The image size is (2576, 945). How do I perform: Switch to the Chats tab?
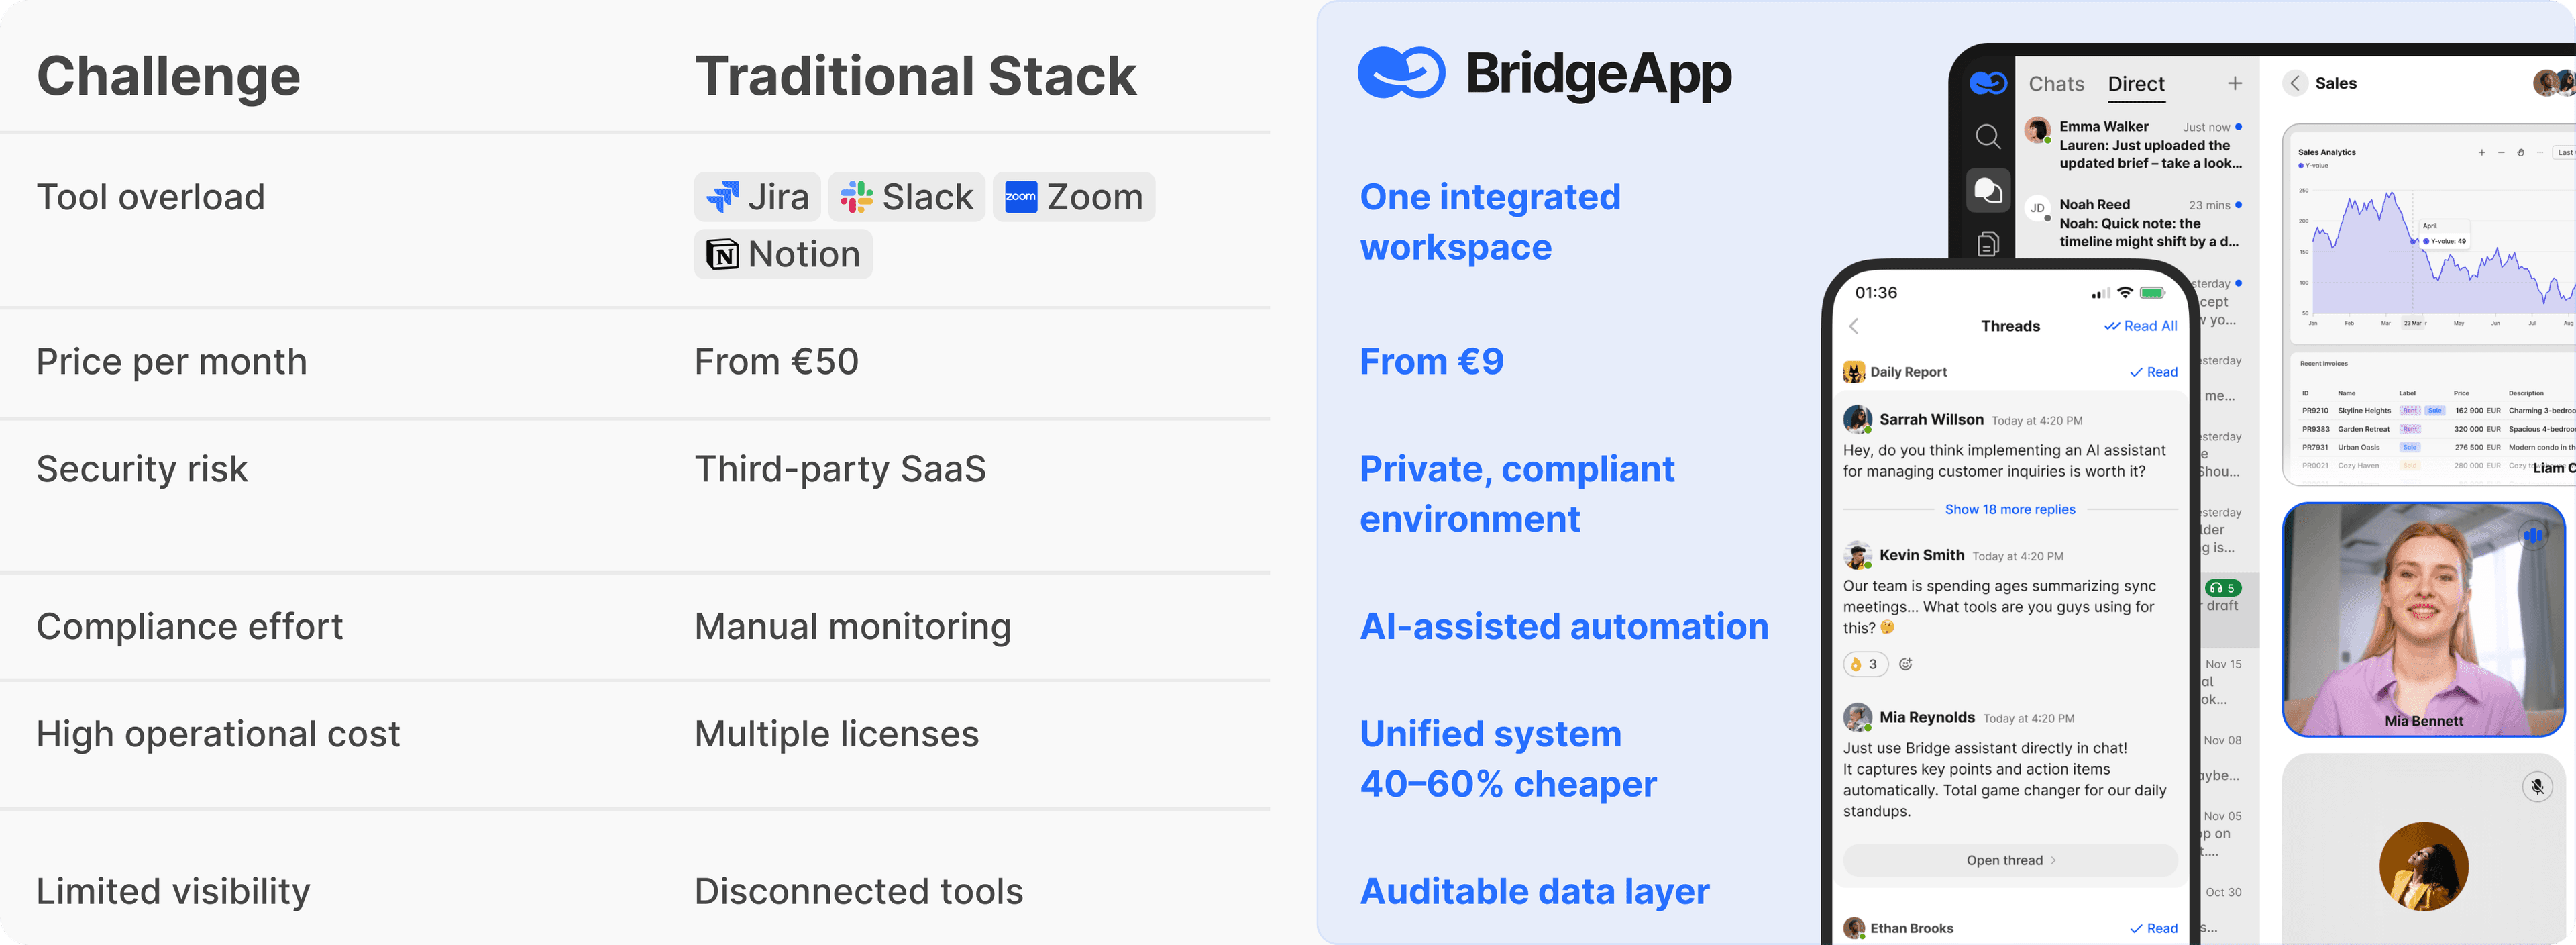[2057, 84]
